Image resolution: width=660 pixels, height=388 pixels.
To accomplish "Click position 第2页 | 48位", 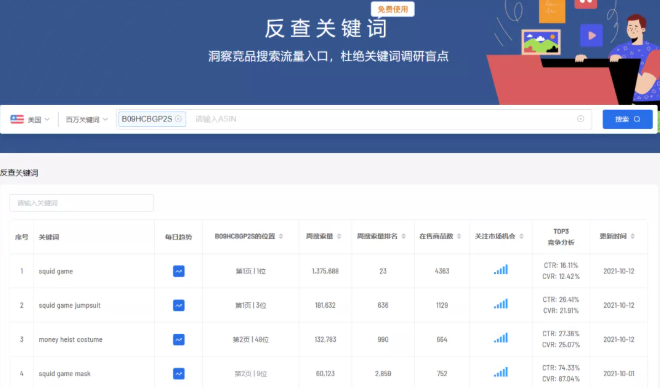I will click(x=251, y=340).
